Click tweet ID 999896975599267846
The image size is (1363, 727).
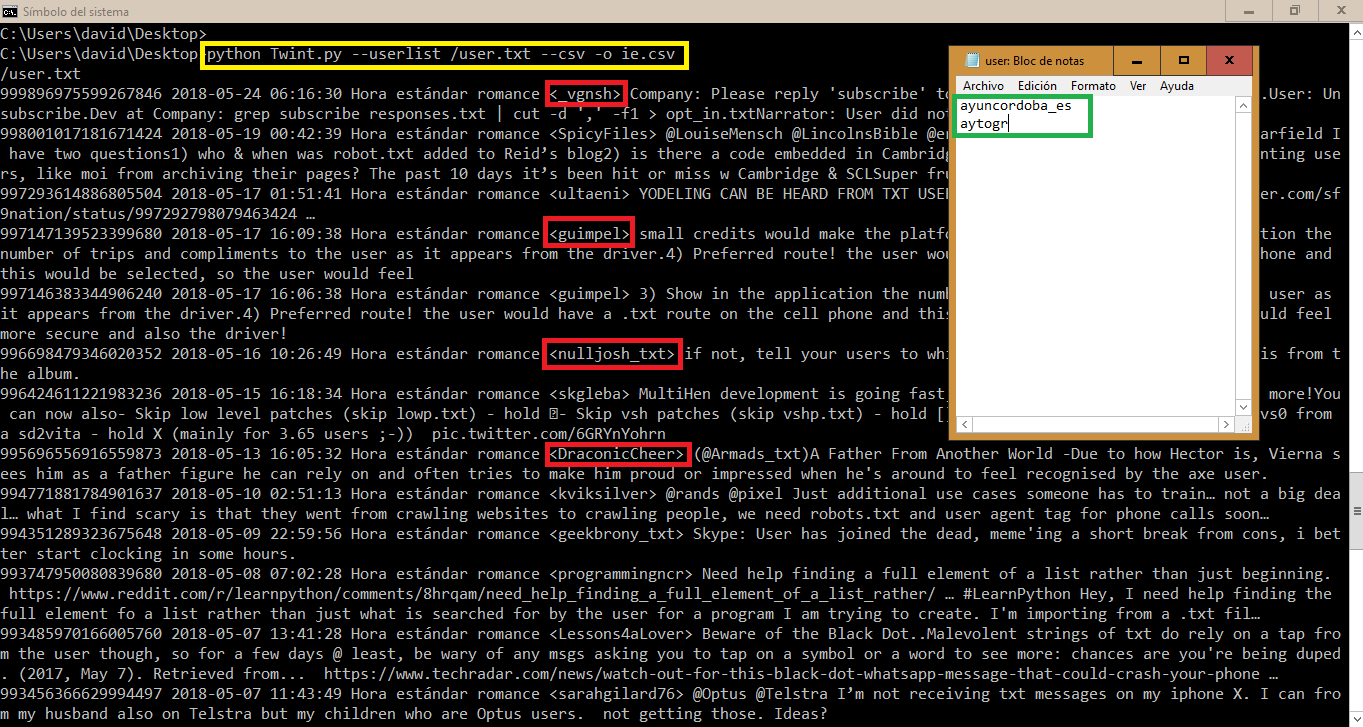click(81, 94)
